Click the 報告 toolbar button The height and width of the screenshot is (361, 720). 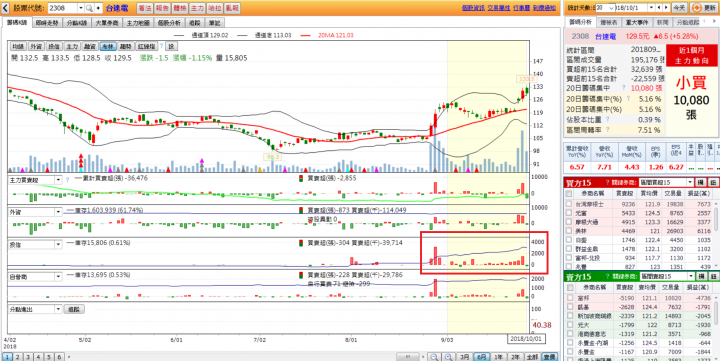pos(162,8)
